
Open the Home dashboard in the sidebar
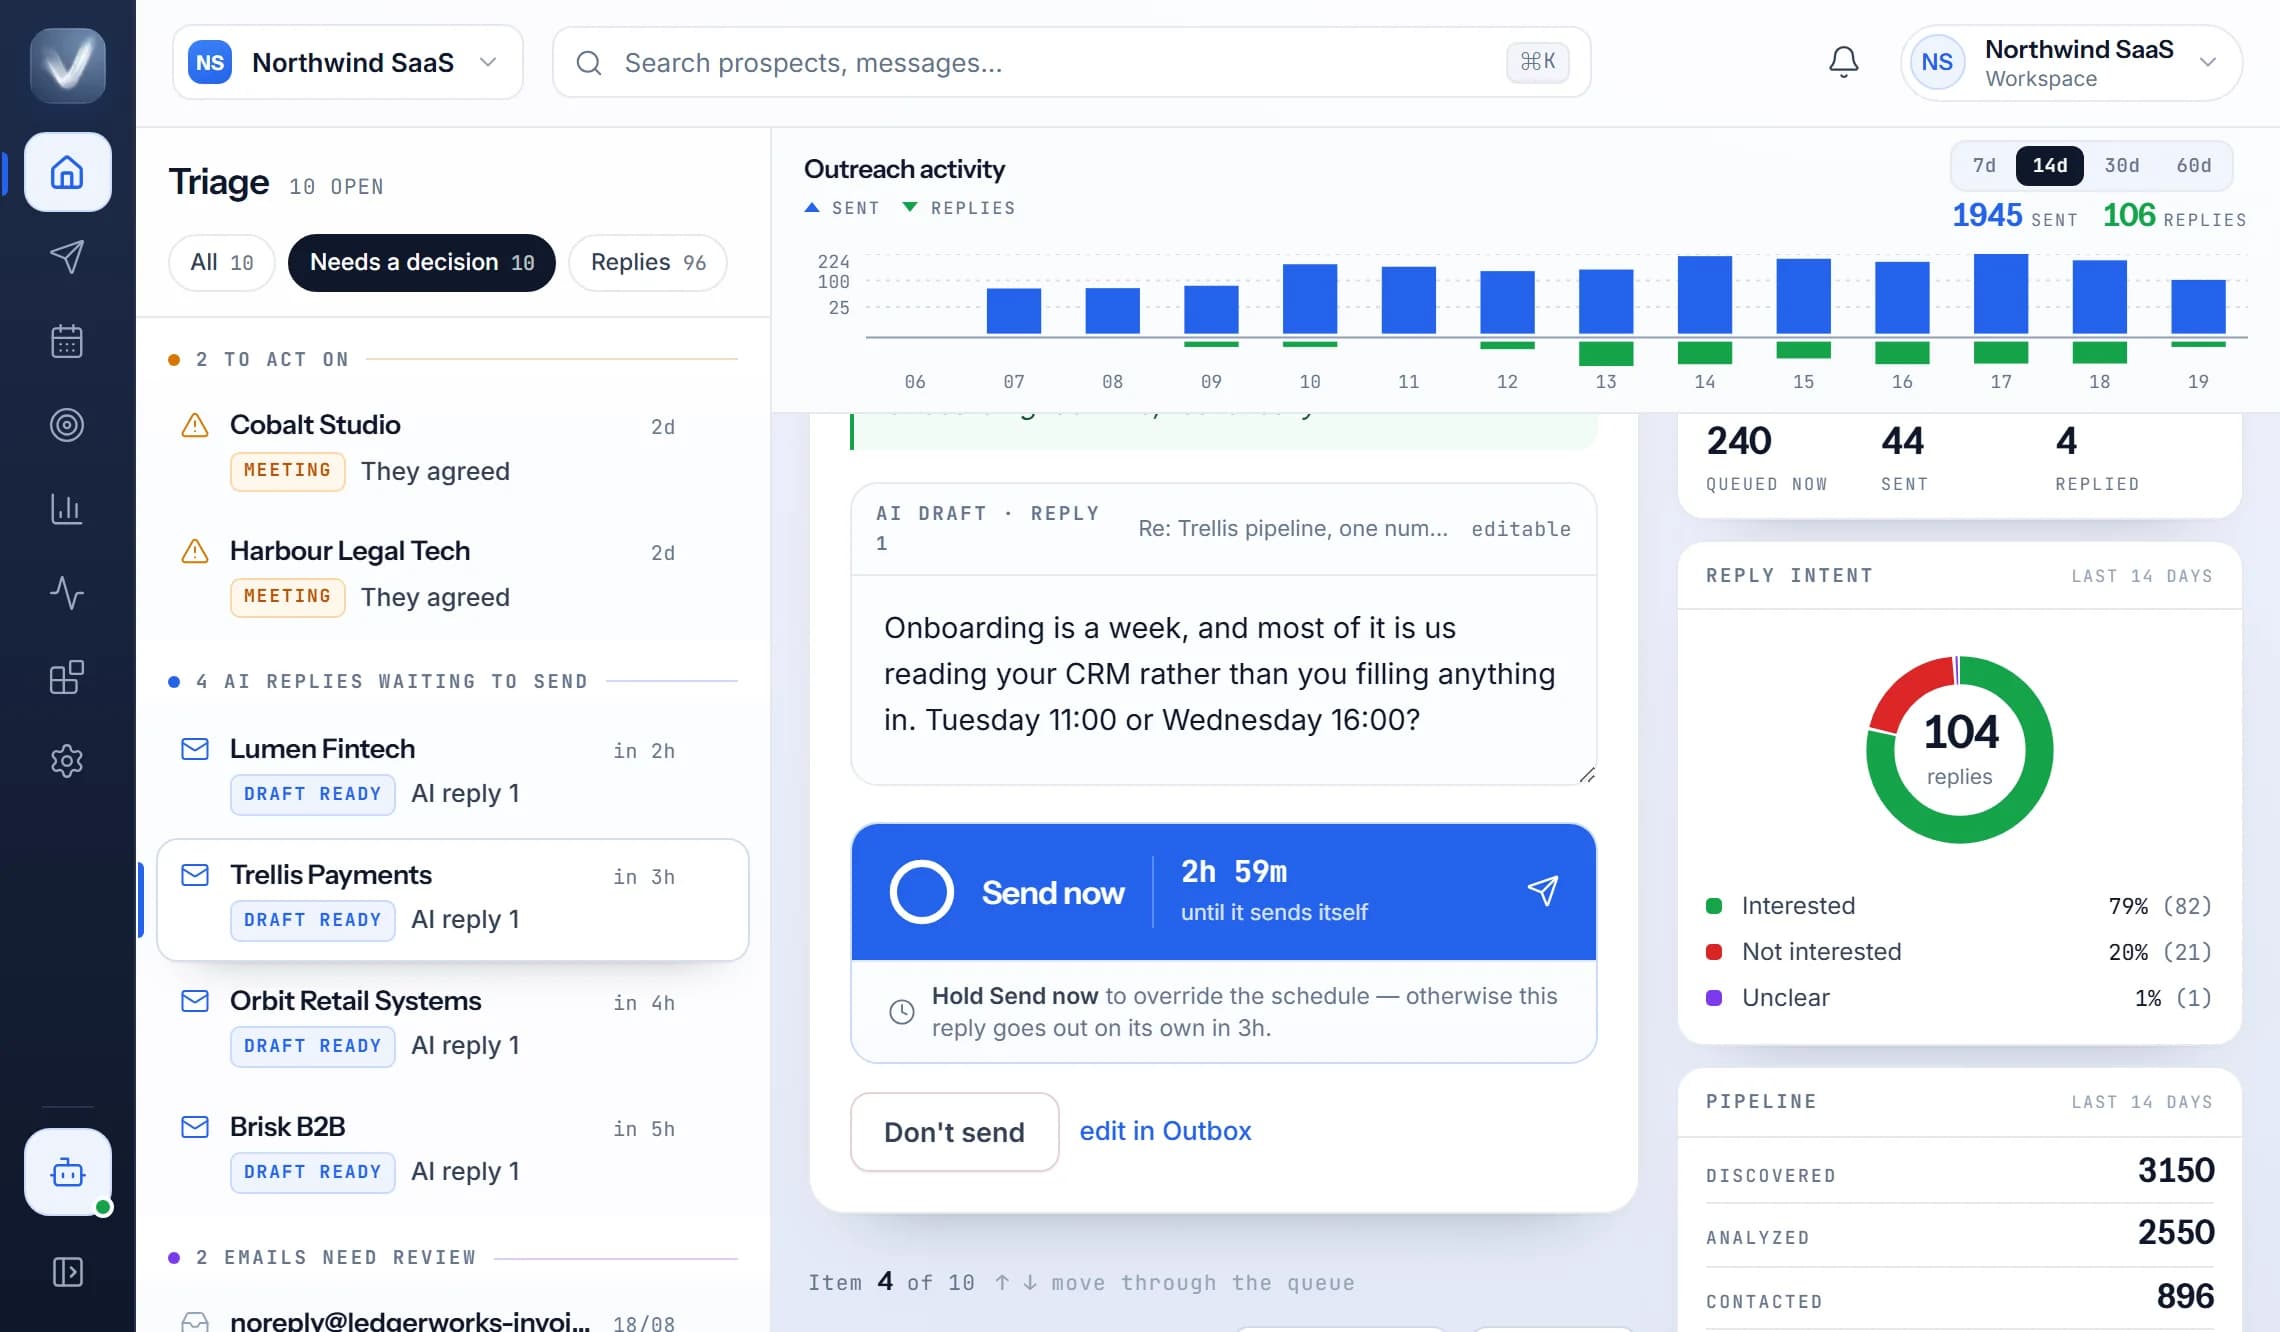click(67, 172)
